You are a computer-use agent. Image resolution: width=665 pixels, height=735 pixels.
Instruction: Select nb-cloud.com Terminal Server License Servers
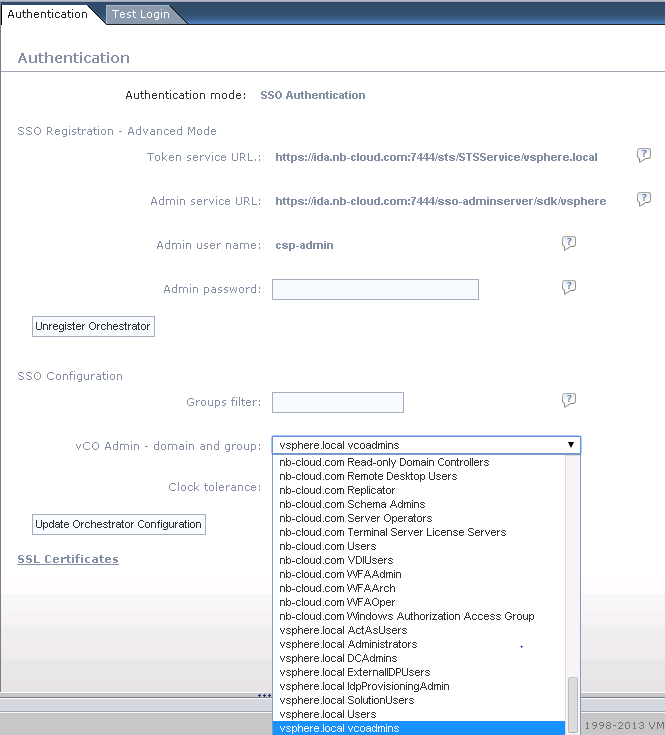click(419, 532)
